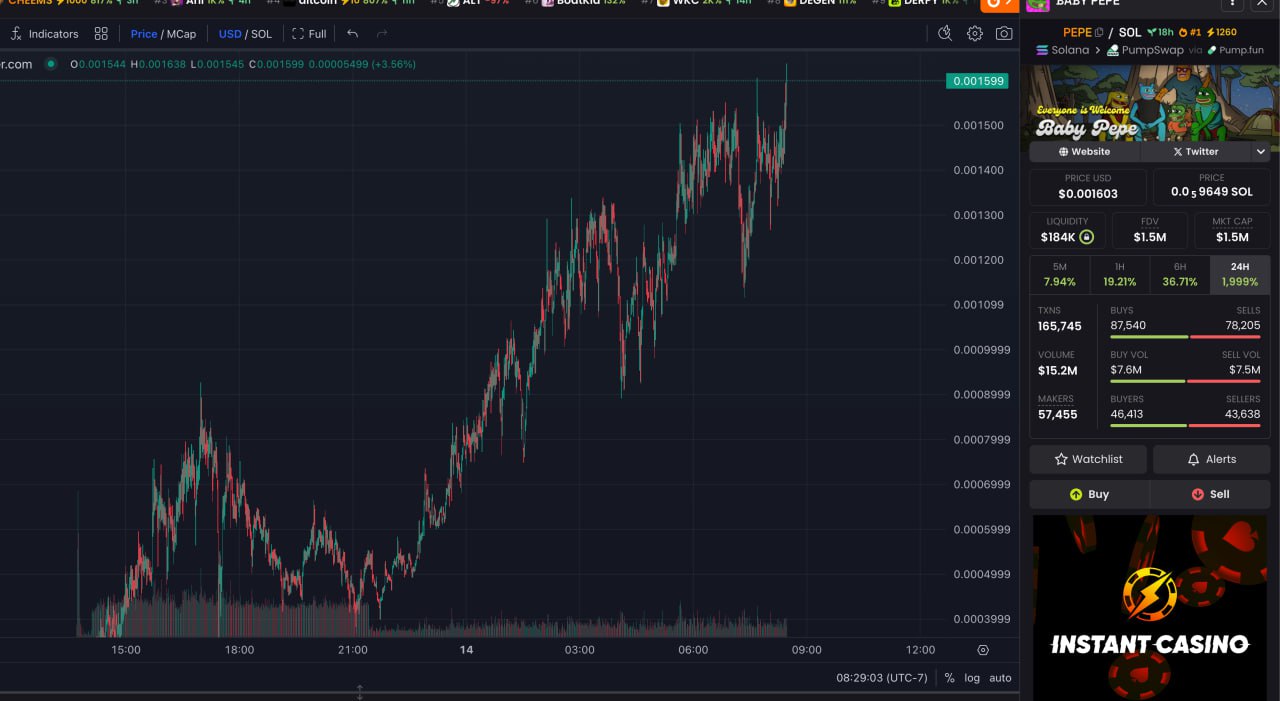Toggle auto scale on the chart

click(1001, 678)
